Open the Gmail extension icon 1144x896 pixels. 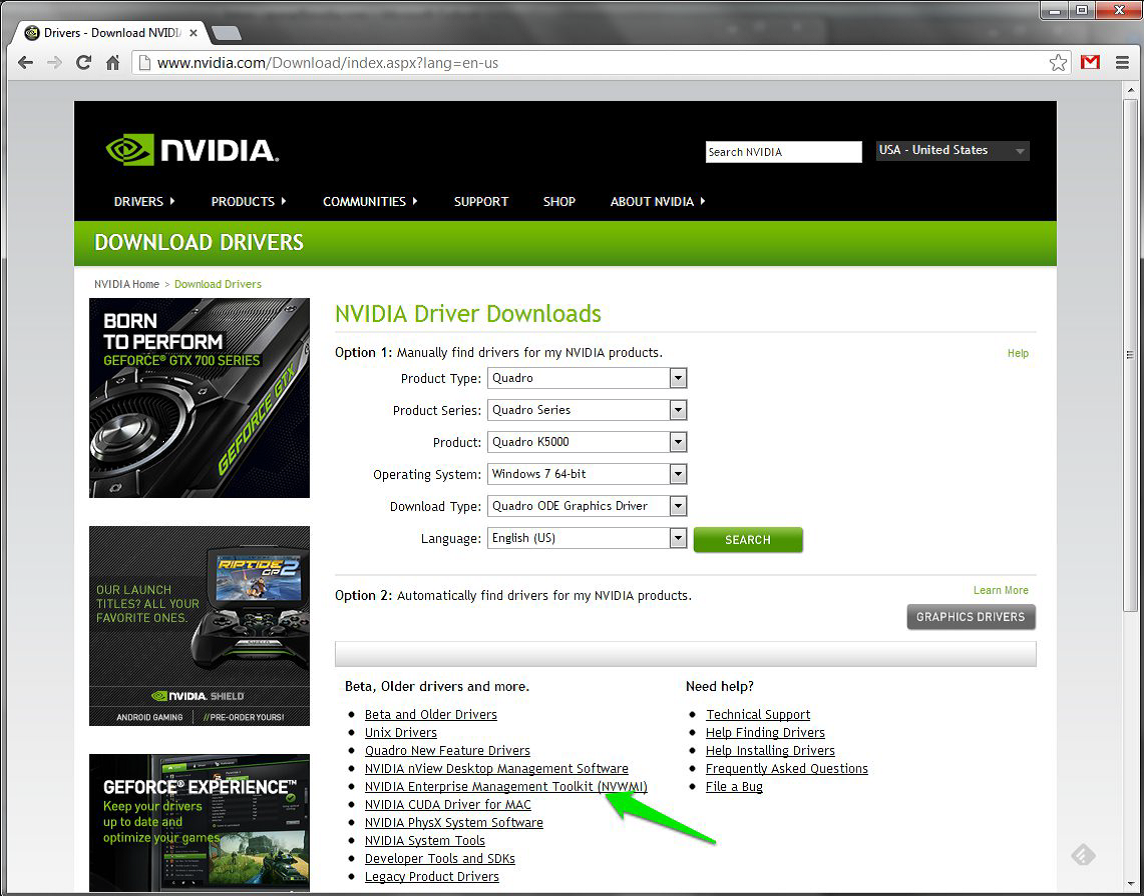click(x=1091, y=63)
